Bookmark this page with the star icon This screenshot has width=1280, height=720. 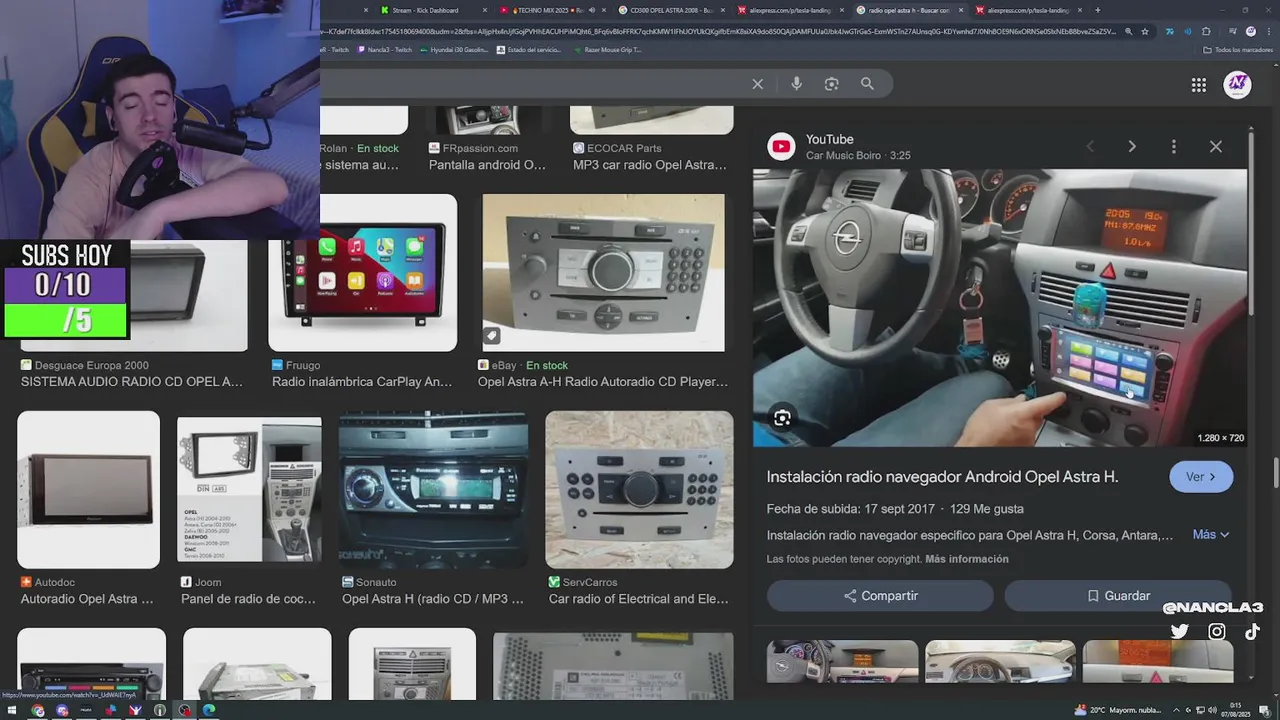pyautogui.click(x=1145, y=31)
